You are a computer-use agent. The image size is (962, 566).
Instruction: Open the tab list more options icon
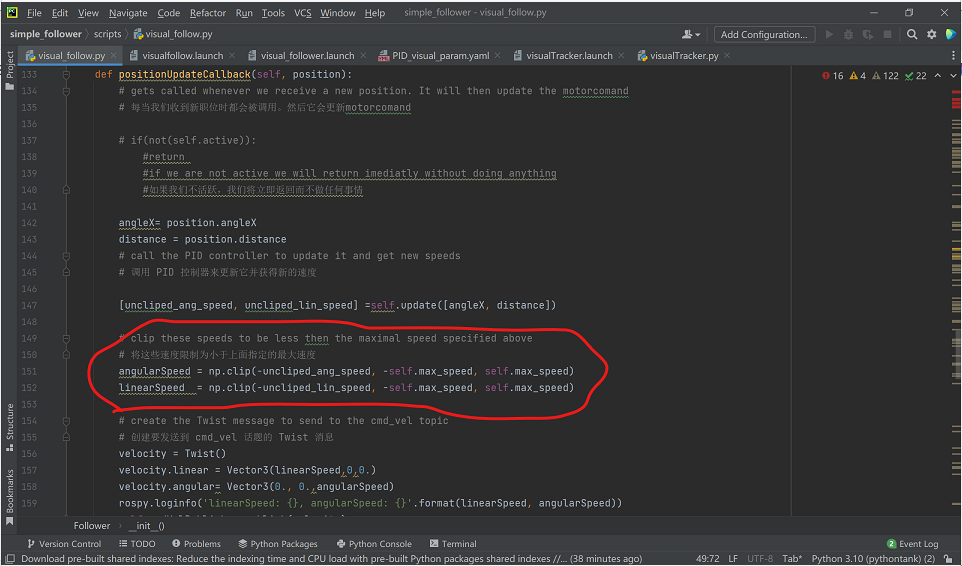pos(953,55)
